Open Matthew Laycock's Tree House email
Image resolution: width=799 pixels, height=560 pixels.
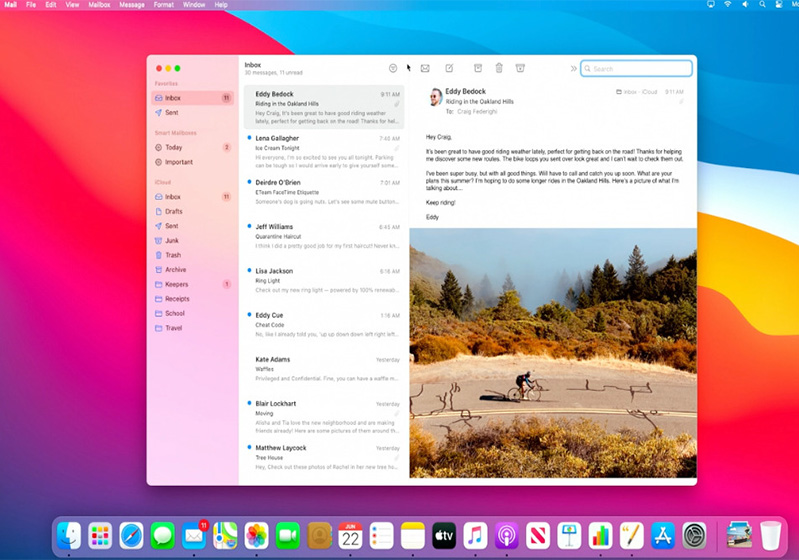pos(324,459)
